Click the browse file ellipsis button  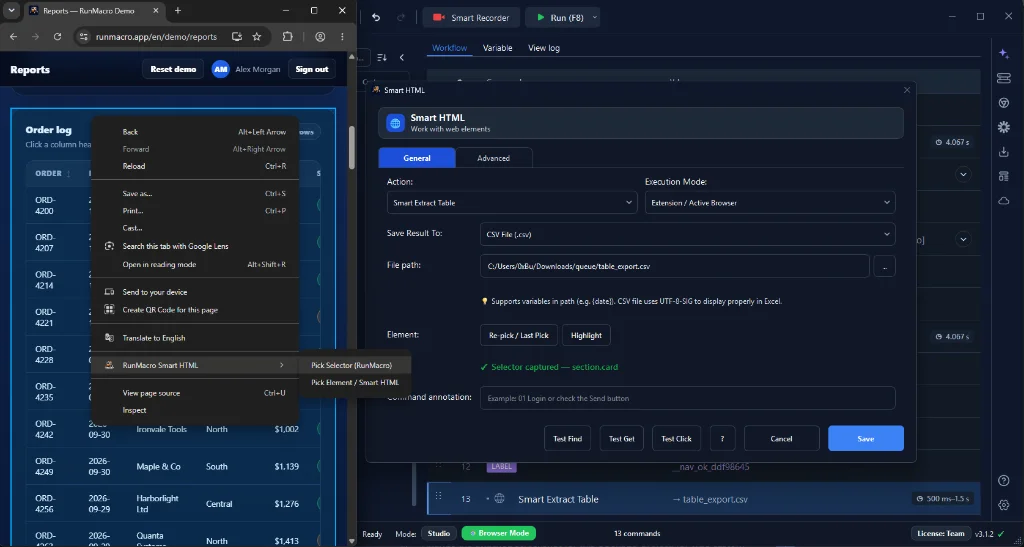pos(884,266)
